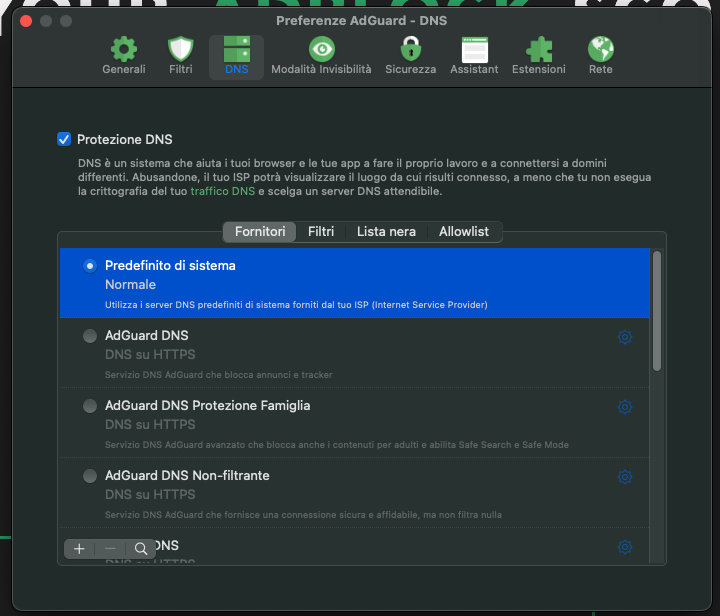Click the Protezione DNS label text

click(x=124, y=140)
